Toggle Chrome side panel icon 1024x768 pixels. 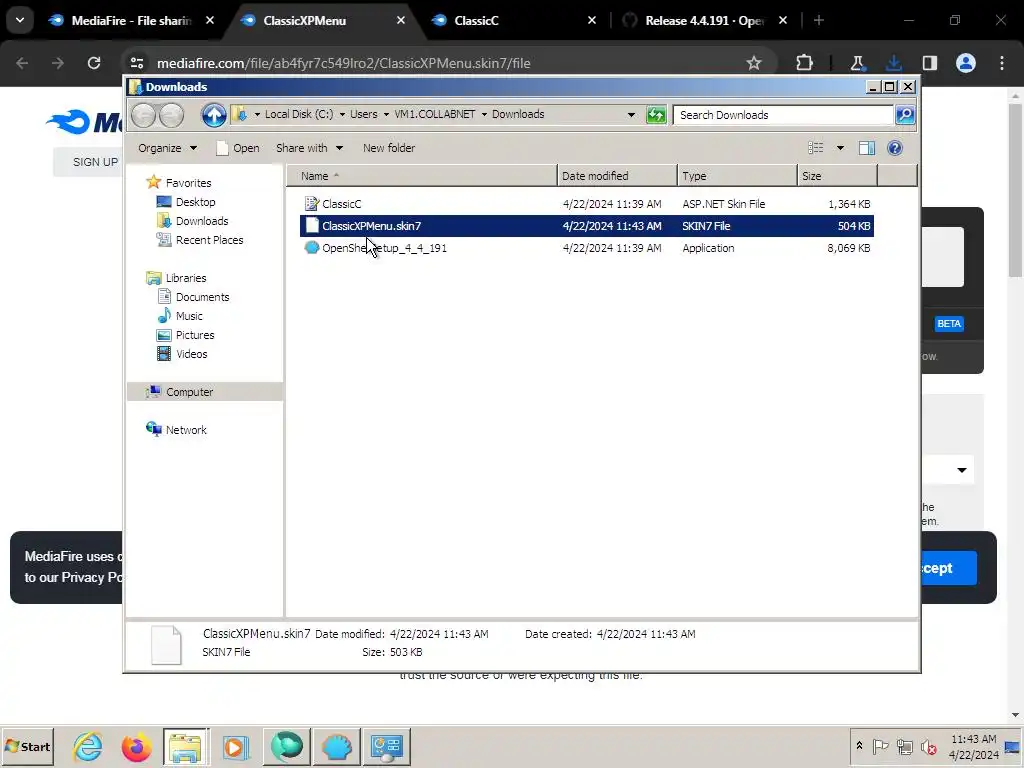pyautogui.click(x=930, y=63)
